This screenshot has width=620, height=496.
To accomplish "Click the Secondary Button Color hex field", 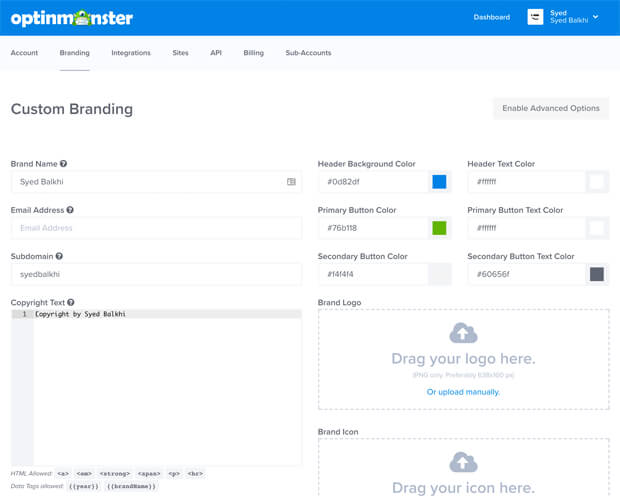I will [x=373, y=274].
